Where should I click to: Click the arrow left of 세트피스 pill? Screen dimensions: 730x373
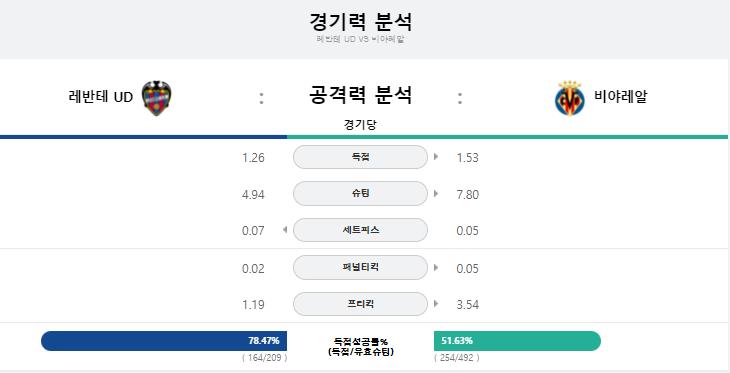[285, 230]
